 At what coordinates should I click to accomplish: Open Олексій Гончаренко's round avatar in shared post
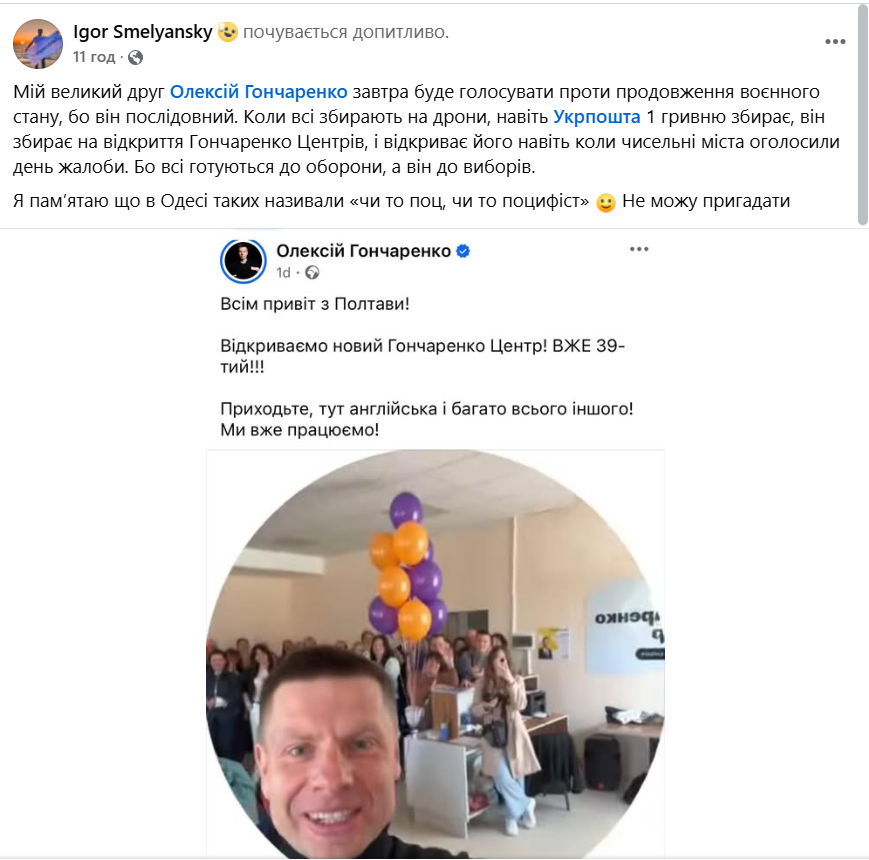click(x=243, y=260)
